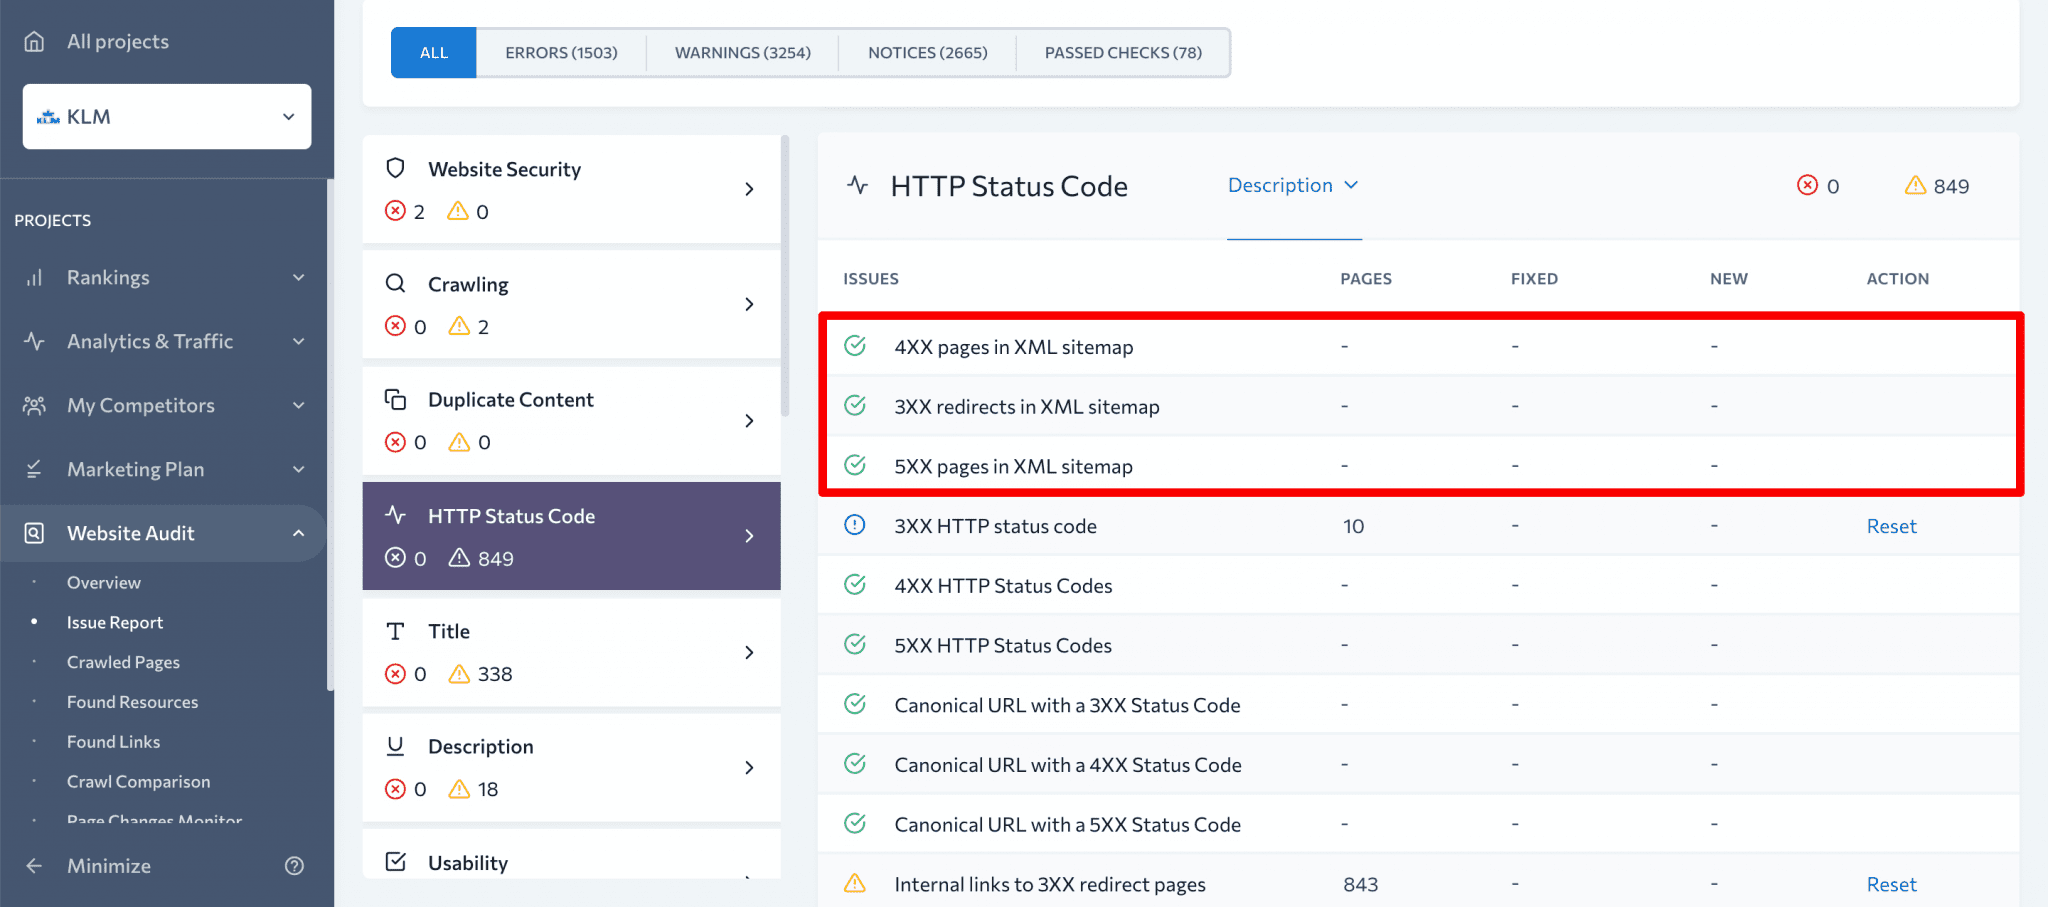Select the My Competitors people icon
The image size is (2048, 907).
click(34, 405)
